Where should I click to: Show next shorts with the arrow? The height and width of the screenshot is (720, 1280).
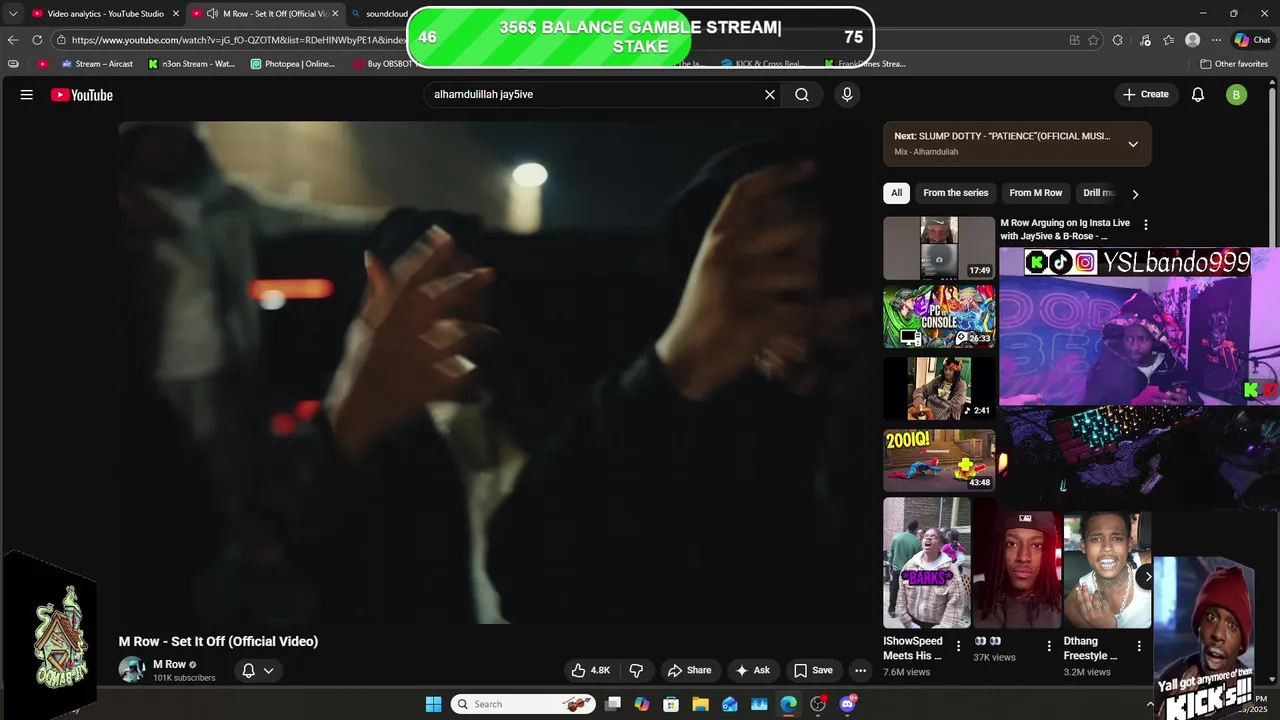[1148, 576]
